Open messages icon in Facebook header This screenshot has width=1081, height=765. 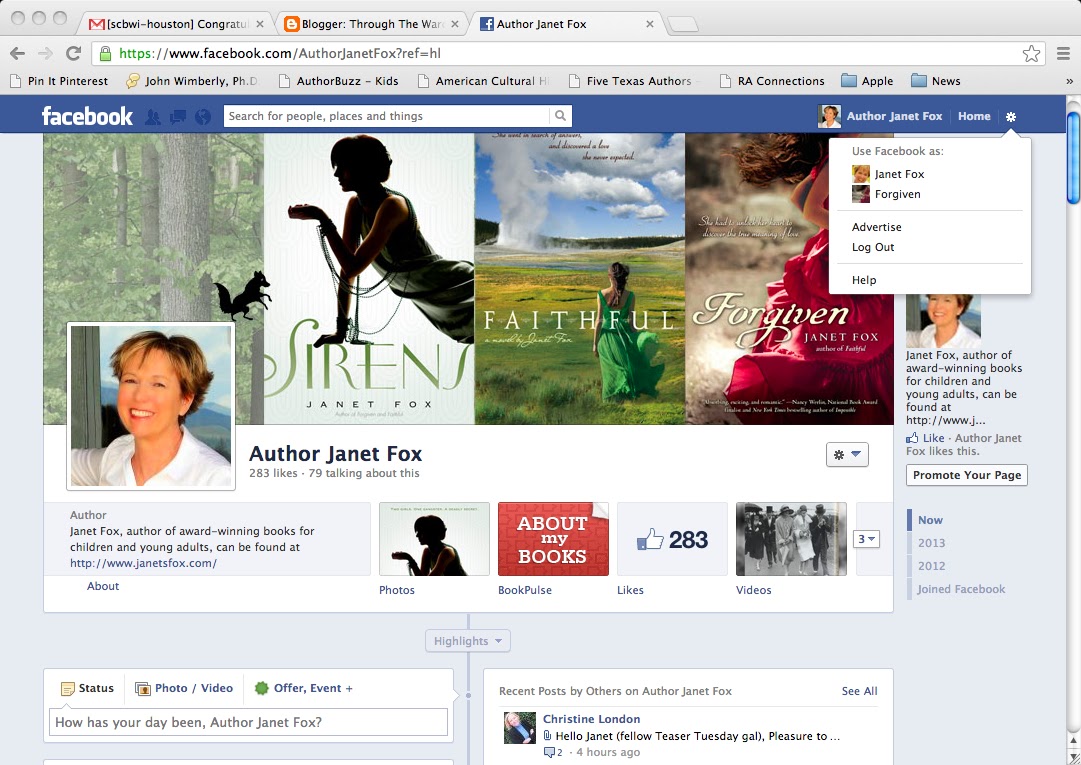coord(178,117)
